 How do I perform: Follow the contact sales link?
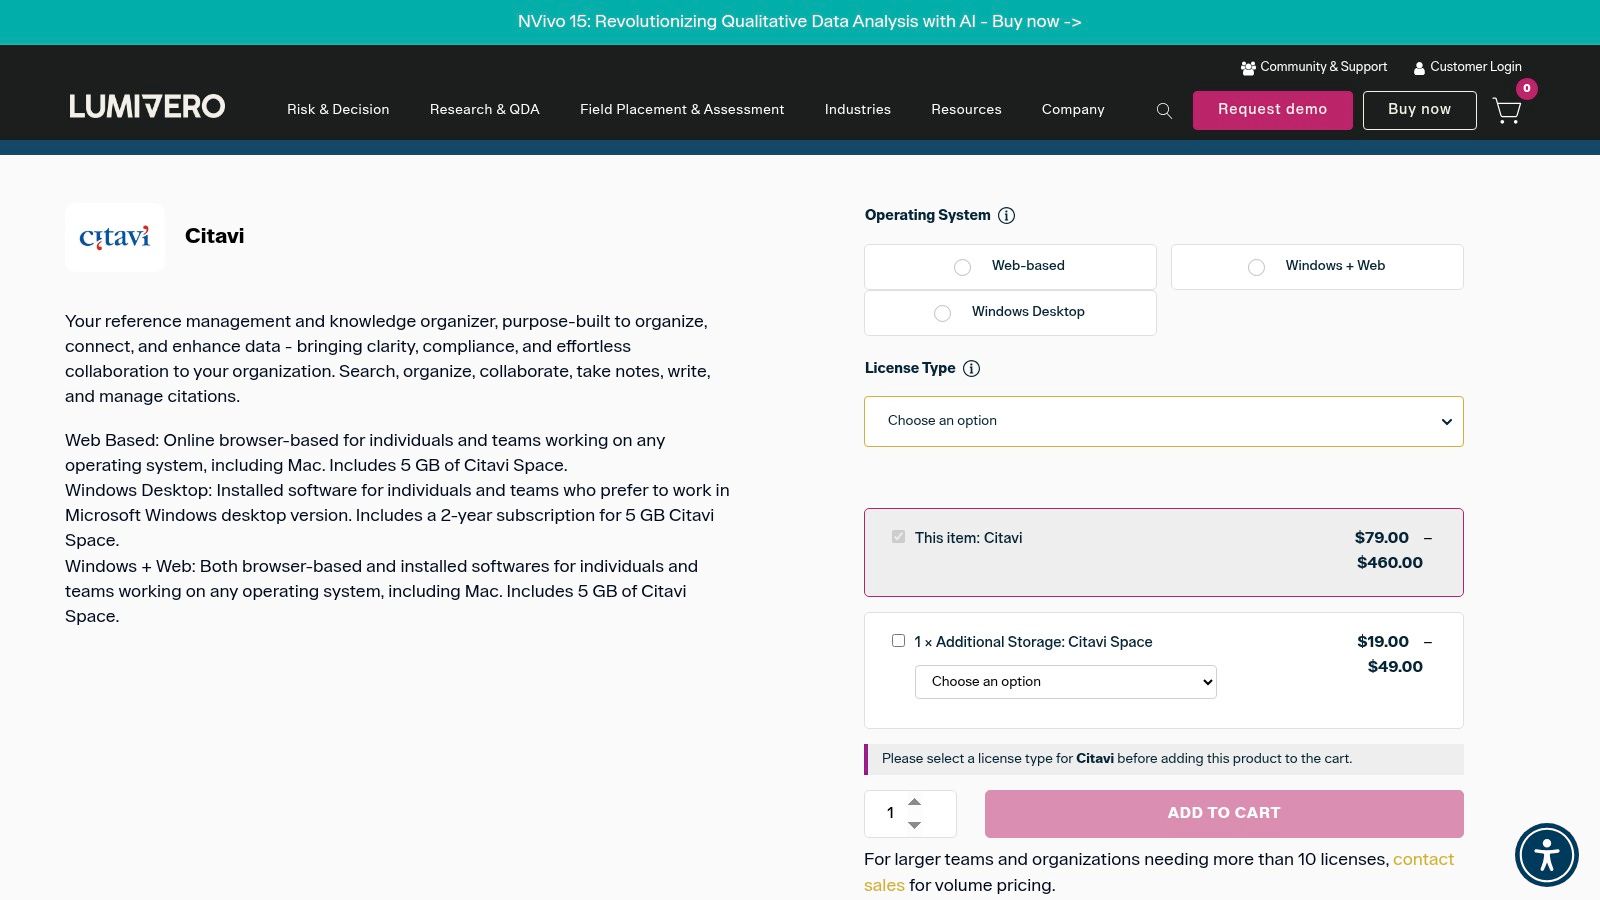(x=1422, y=860)
